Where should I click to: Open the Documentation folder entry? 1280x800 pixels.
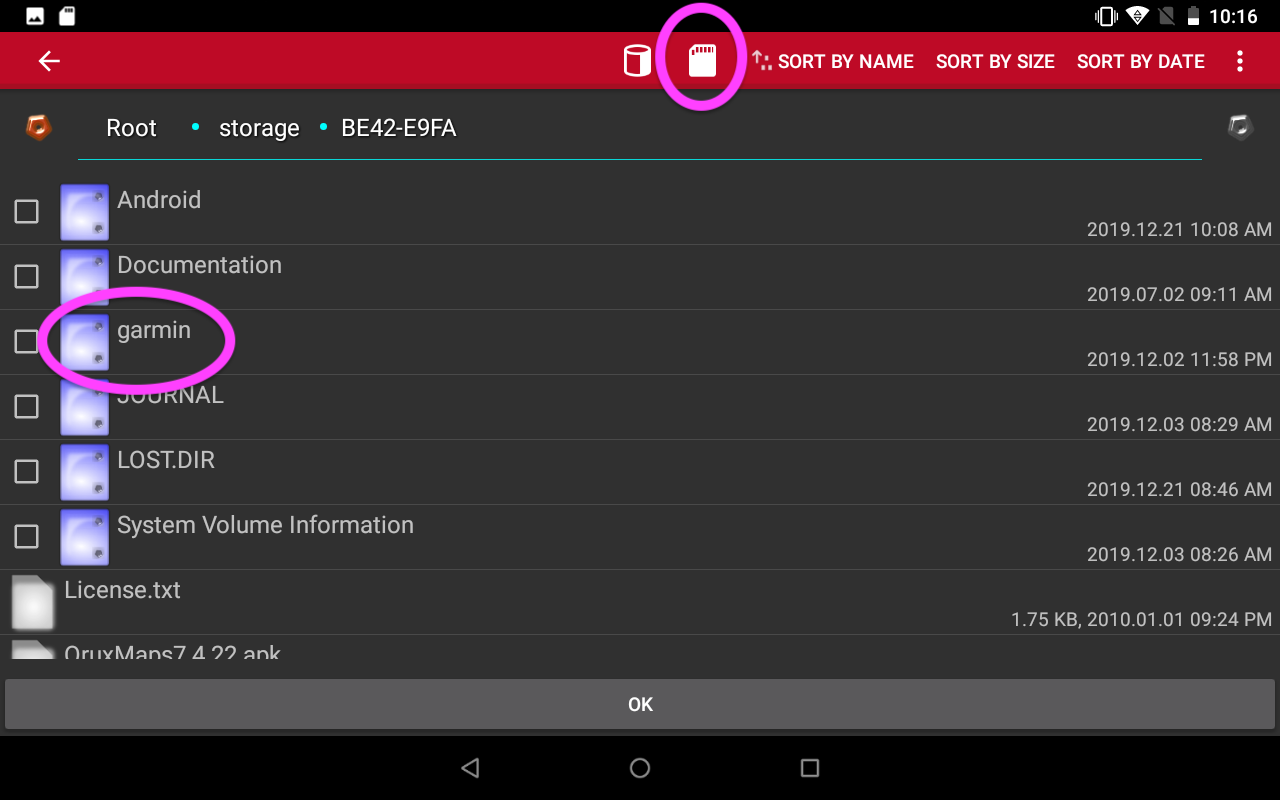[x=640, y=277]
